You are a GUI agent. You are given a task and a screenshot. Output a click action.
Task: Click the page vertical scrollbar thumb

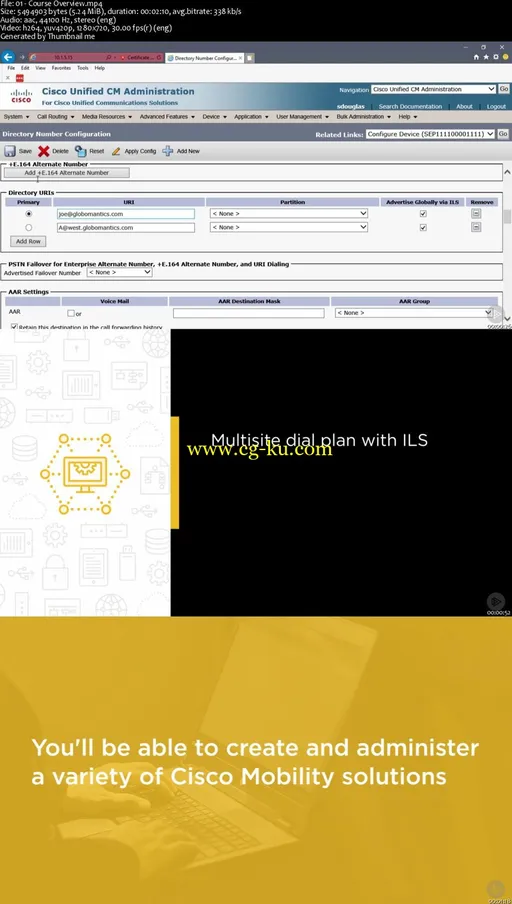507,216
